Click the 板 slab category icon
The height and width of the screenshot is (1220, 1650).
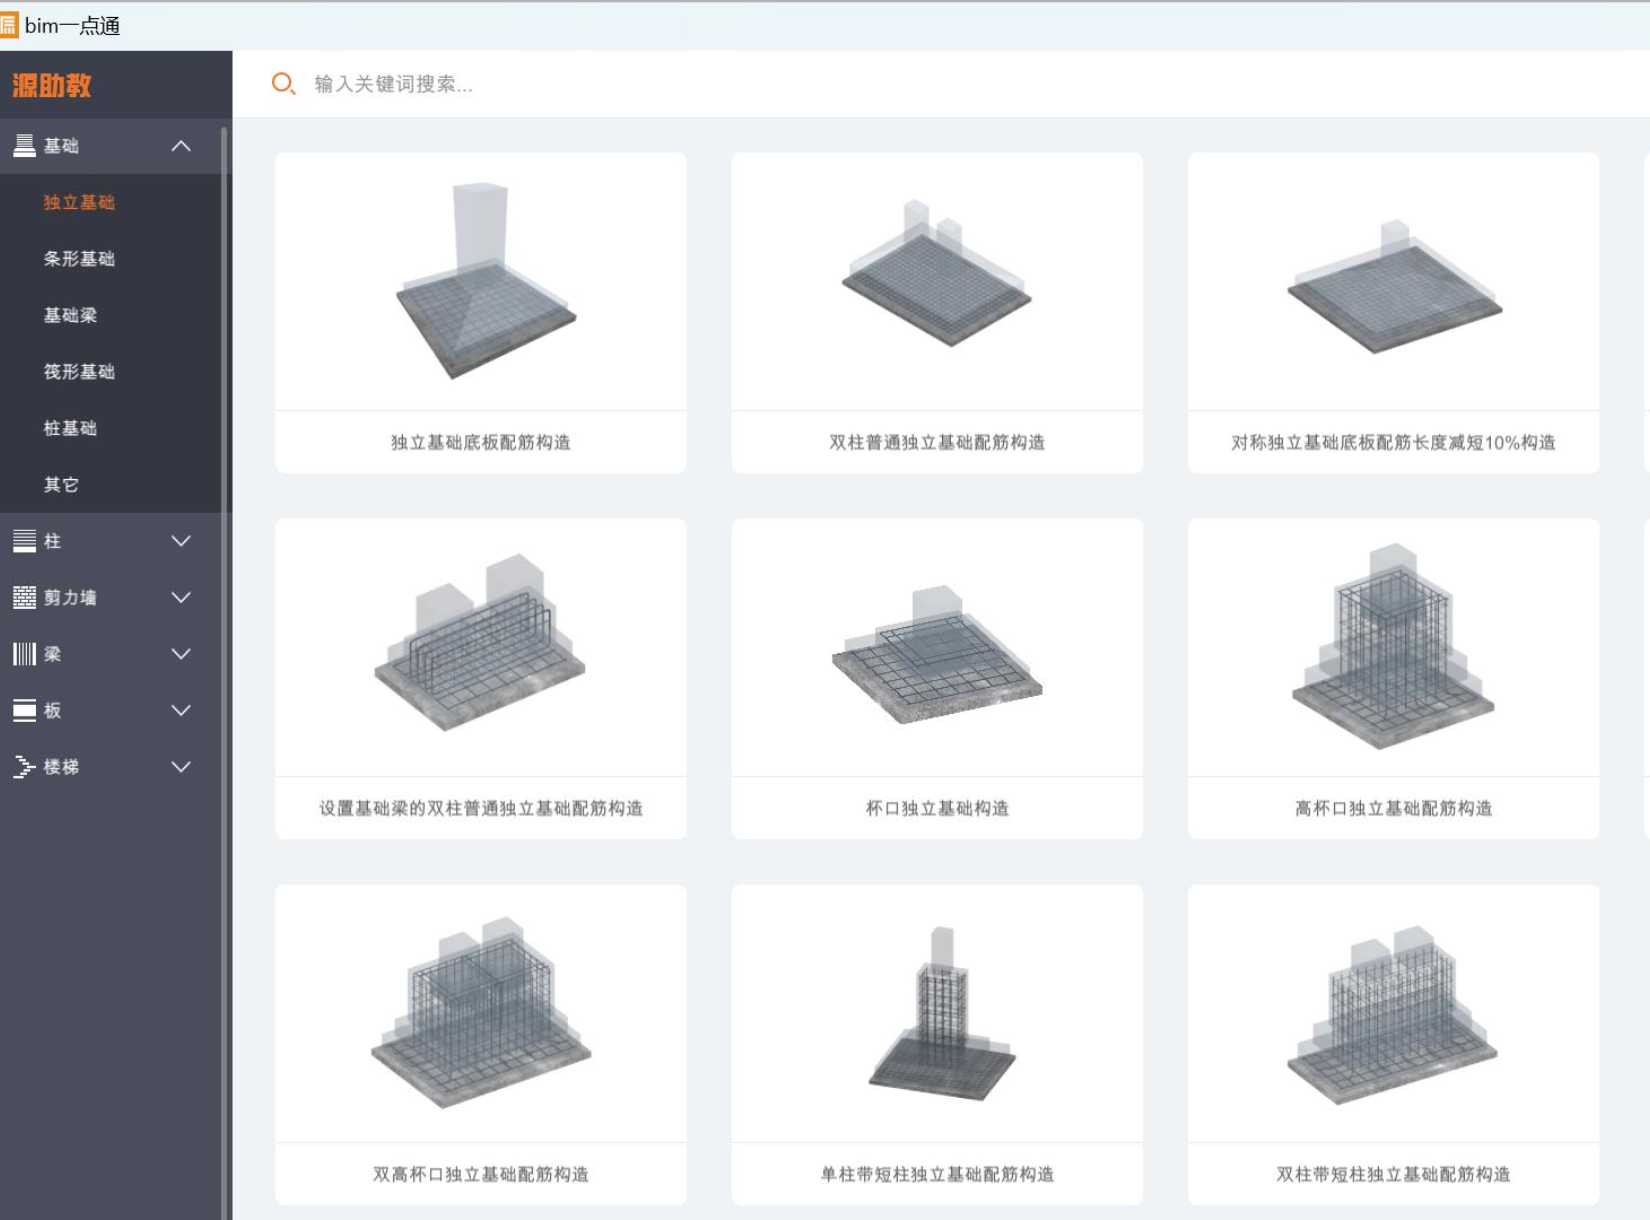[x=24, y=711]
